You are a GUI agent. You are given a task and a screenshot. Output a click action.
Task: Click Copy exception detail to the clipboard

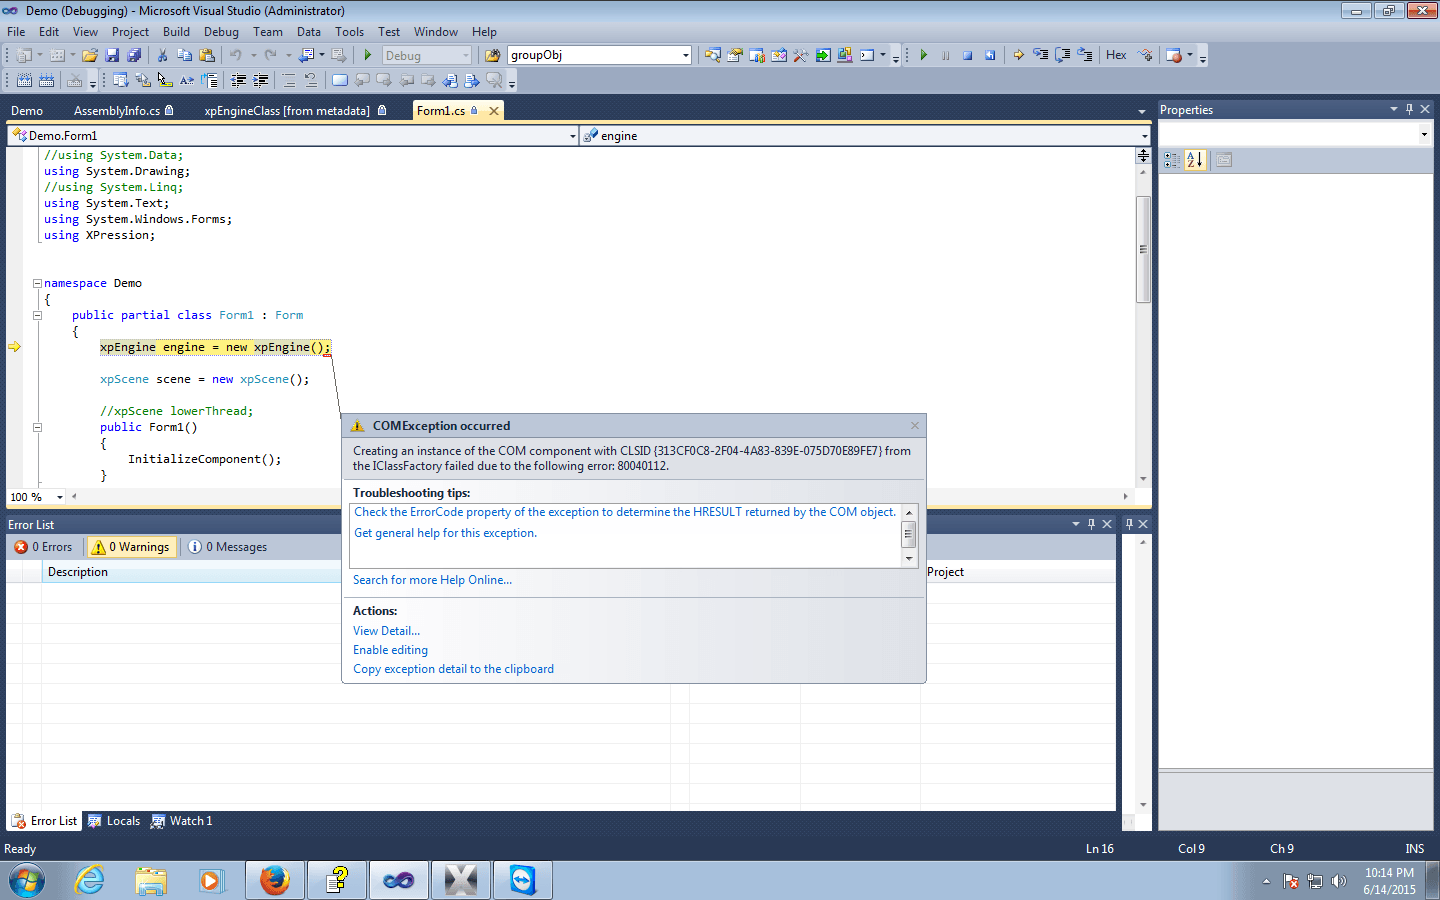tap(453, 669)
